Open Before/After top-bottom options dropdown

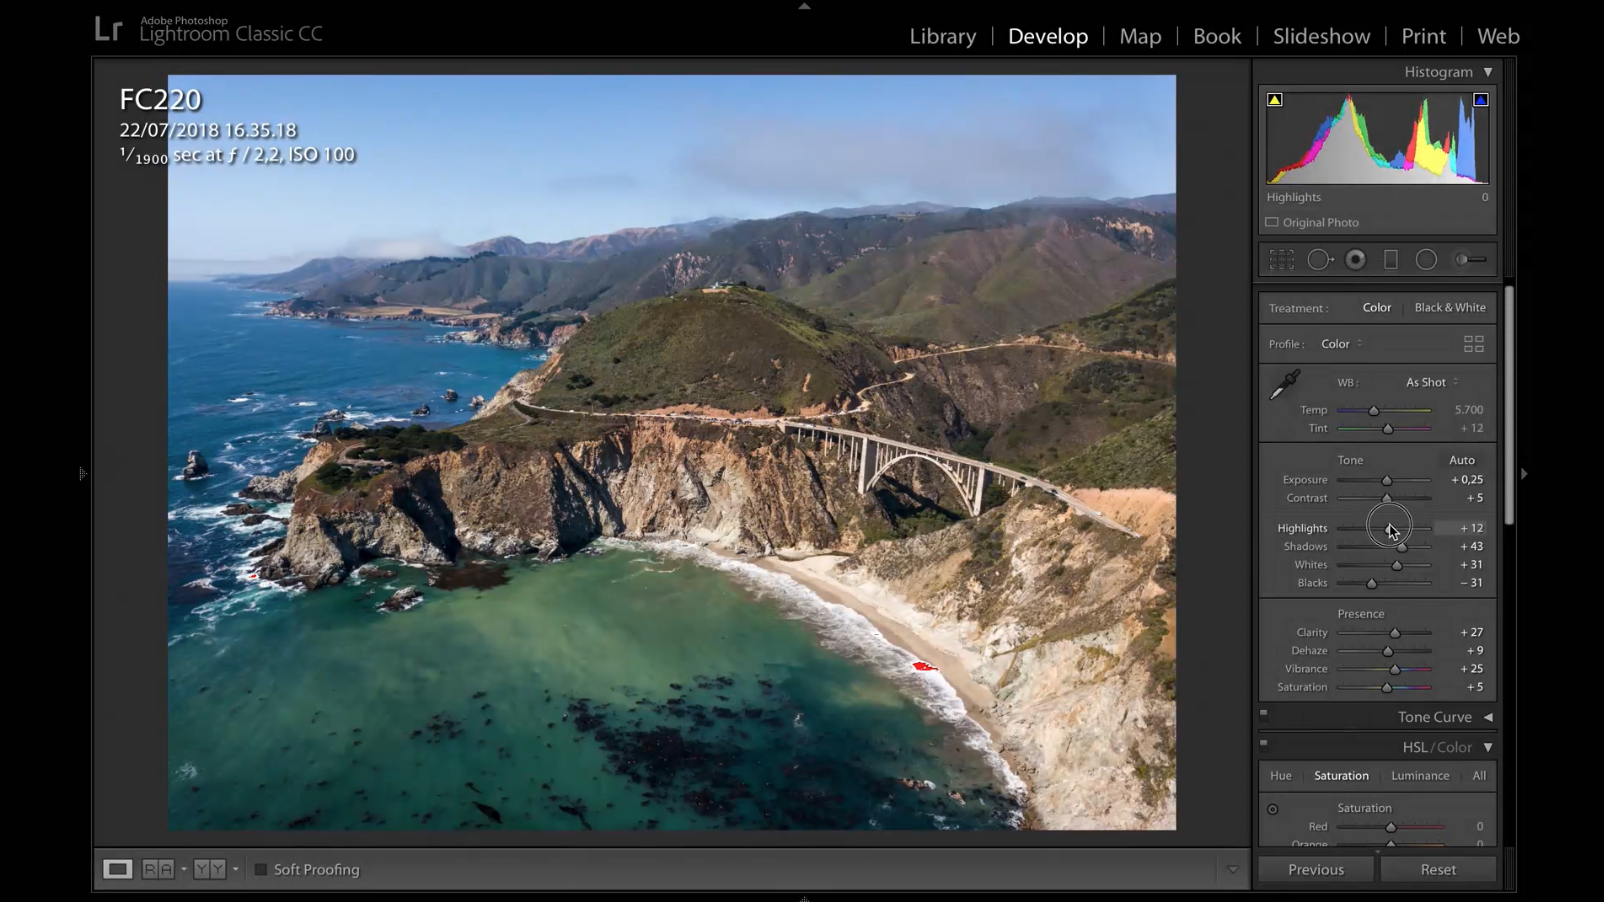point(235,869)
